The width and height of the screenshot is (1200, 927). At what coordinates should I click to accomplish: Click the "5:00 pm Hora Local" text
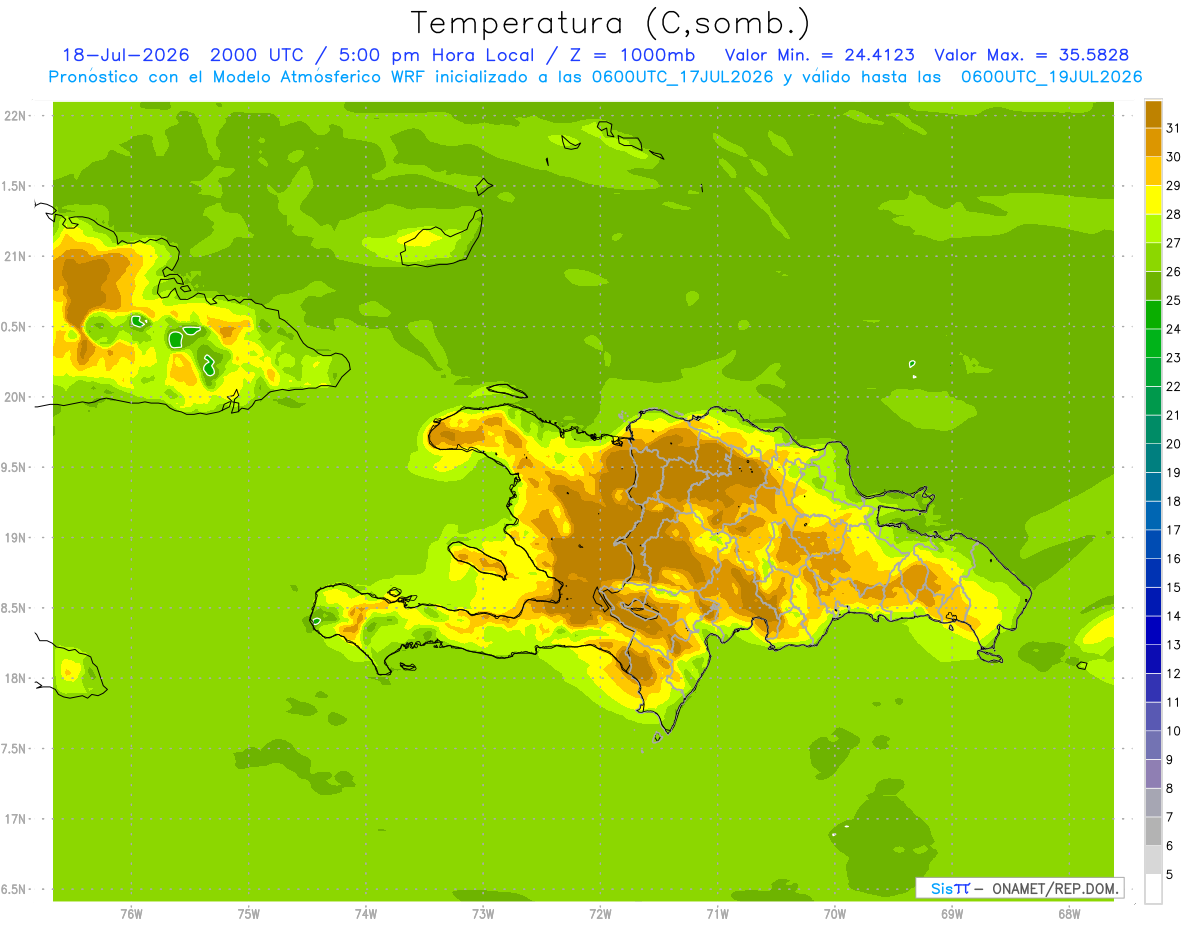pos(432,55)
